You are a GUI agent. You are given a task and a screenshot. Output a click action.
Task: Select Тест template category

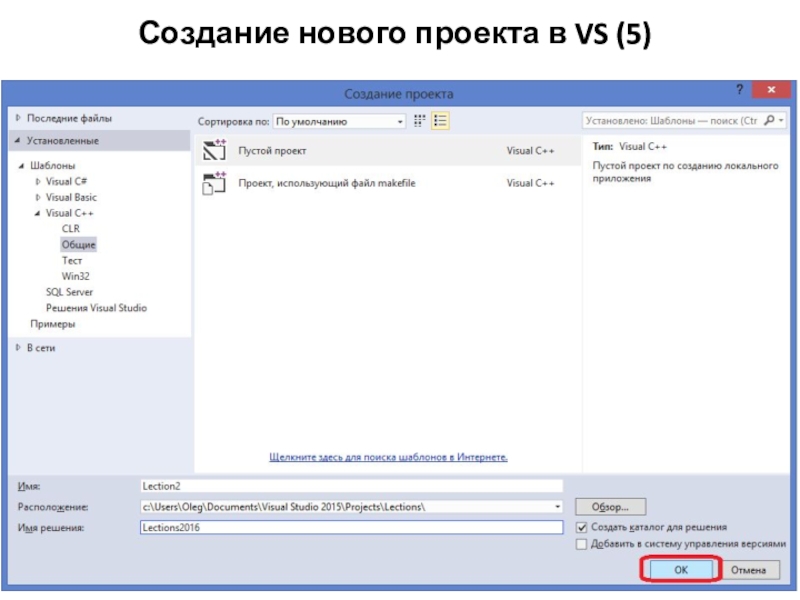point(72,260)
